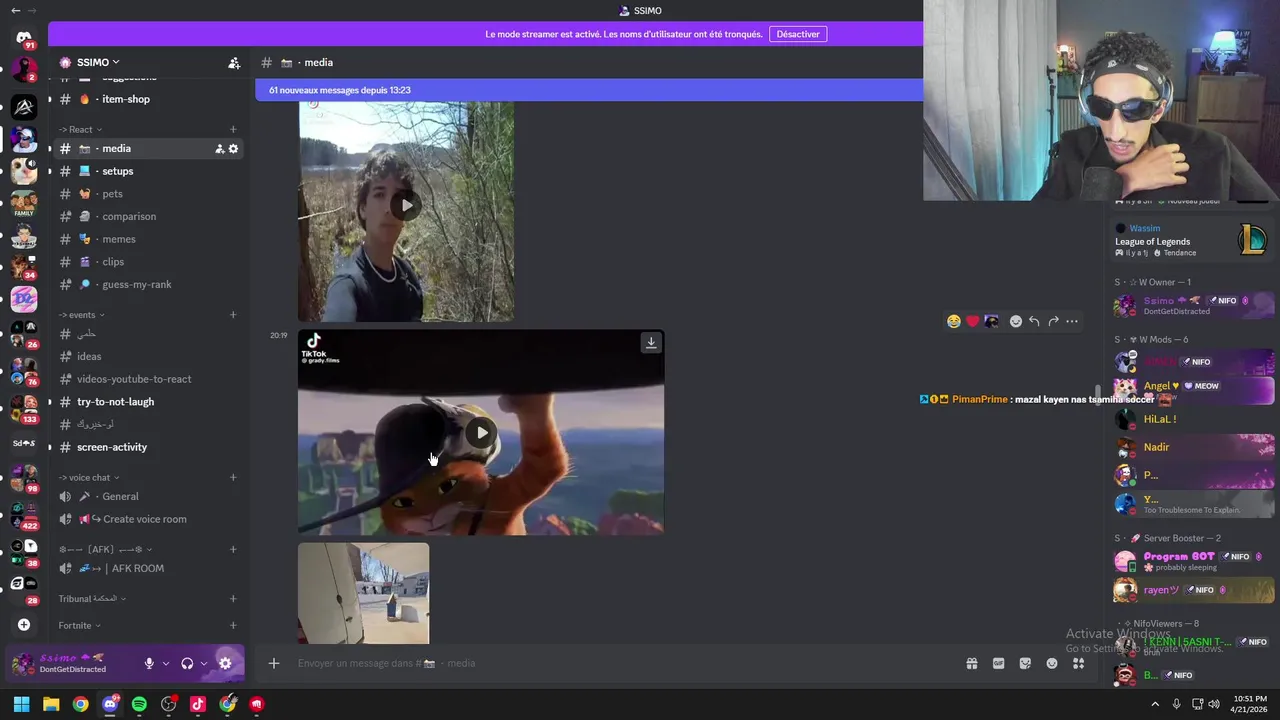Image resolution: width=1280 pixels, height=720 pixels.
Task: Open Windows Start menu
Action: click(x=21, y=704)
